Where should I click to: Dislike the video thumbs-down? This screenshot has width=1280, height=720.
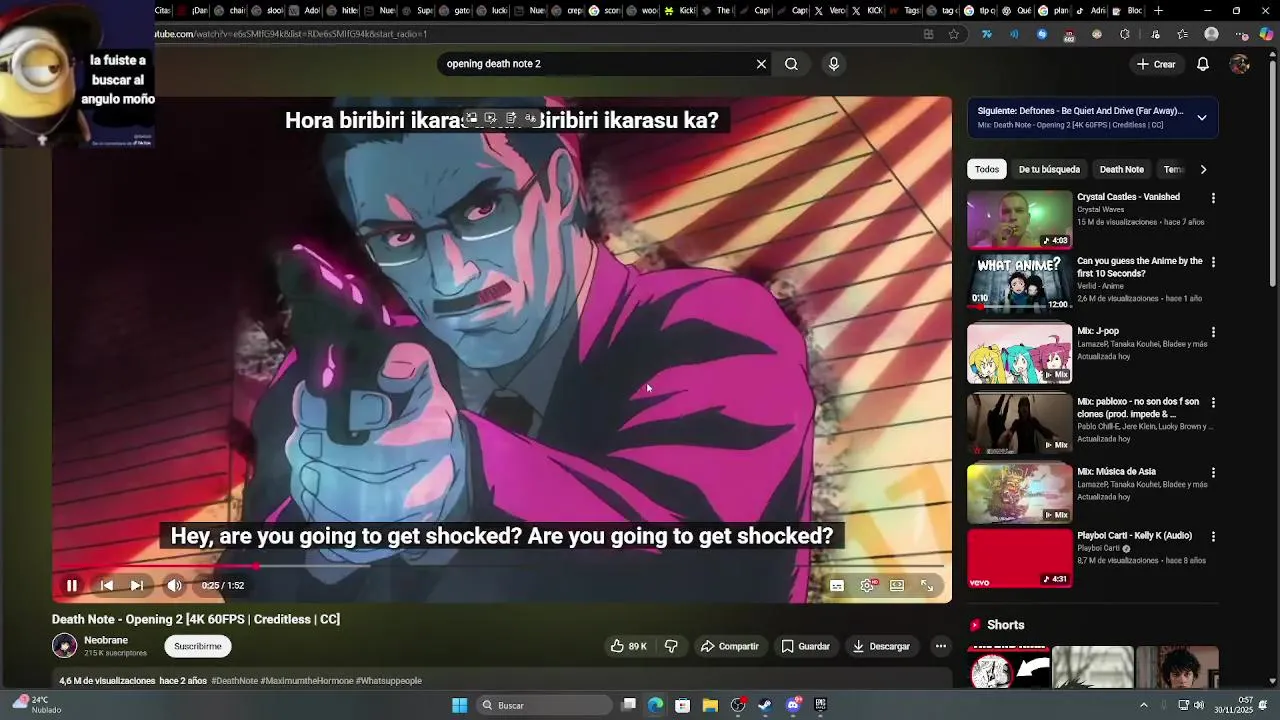[x=671, y=647]
